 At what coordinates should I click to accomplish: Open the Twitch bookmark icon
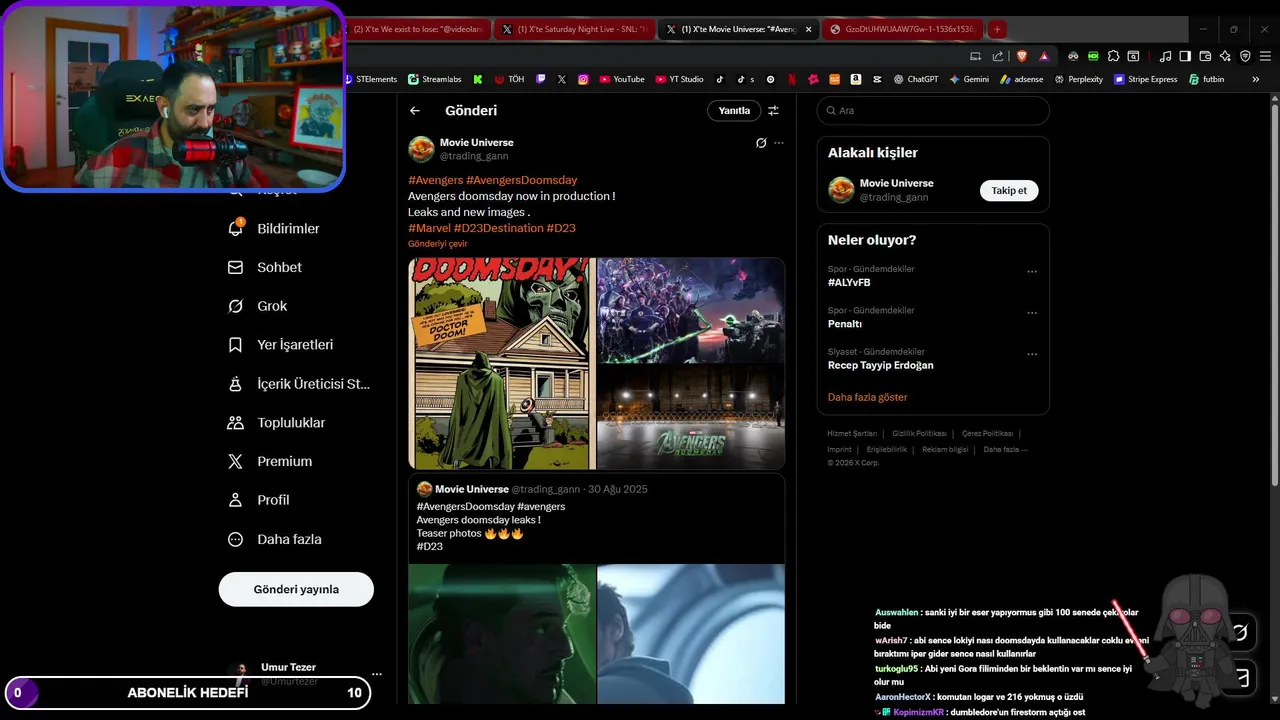tap(541, 79)
